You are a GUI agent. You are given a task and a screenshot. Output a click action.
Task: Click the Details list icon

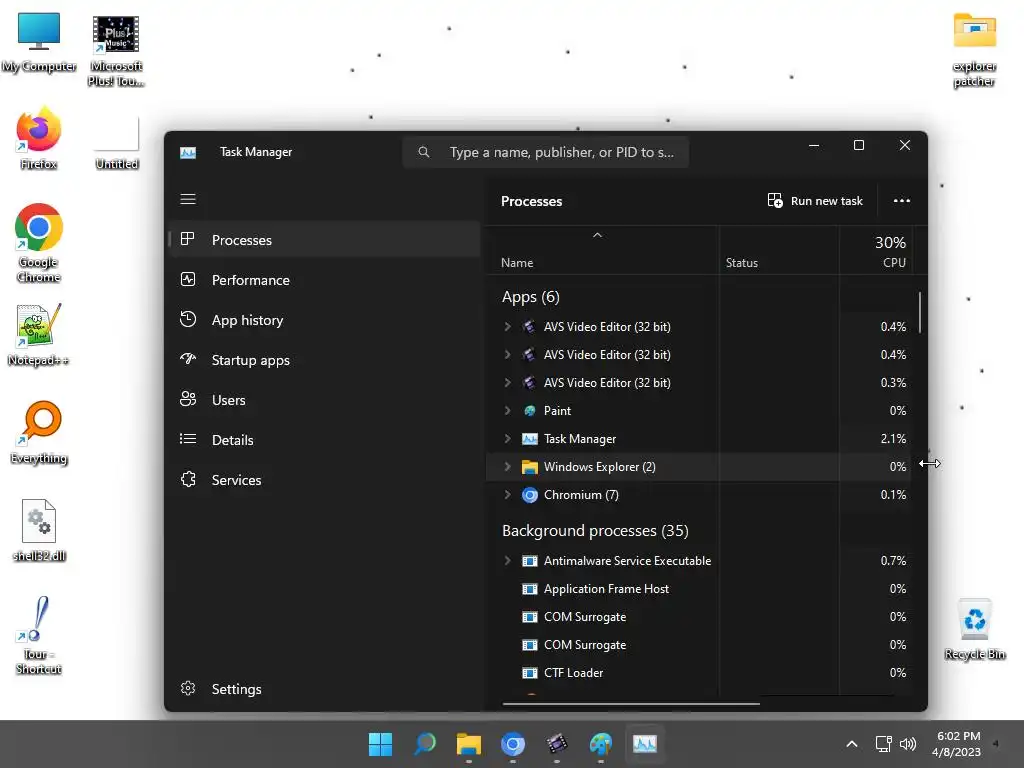[x=188, y=439]
